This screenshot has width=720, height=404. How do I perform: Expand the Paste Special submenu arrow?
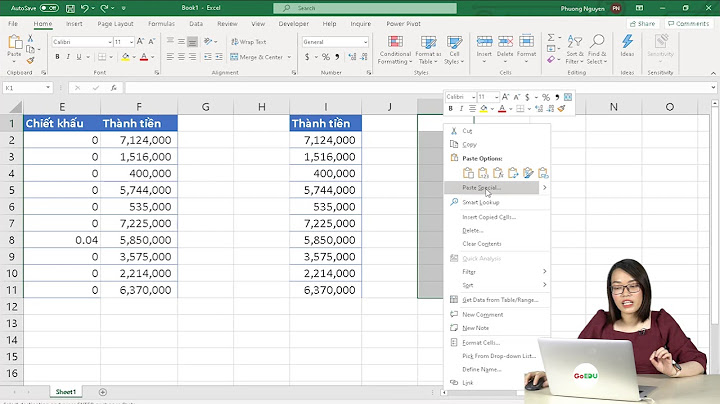coord(545,187)
